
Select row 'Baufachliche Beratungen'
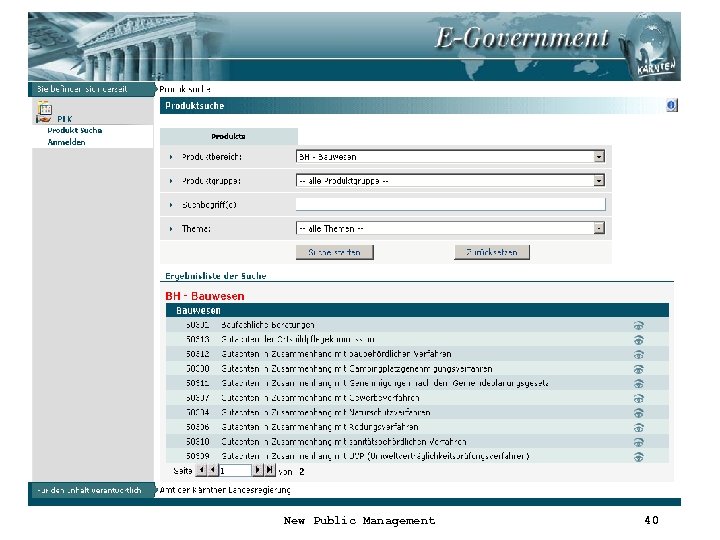point(417,325)
